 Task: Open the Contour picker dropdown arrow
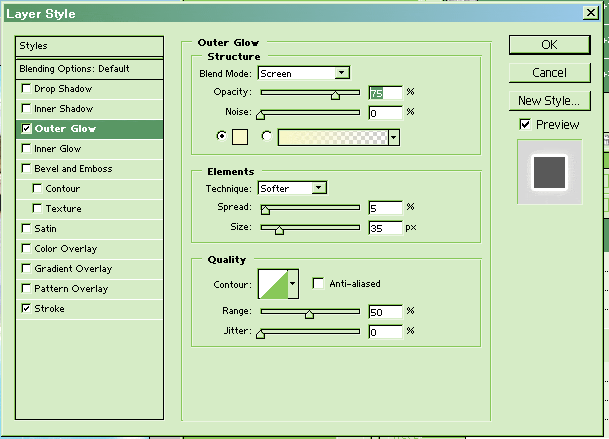(x=293, y=284)
